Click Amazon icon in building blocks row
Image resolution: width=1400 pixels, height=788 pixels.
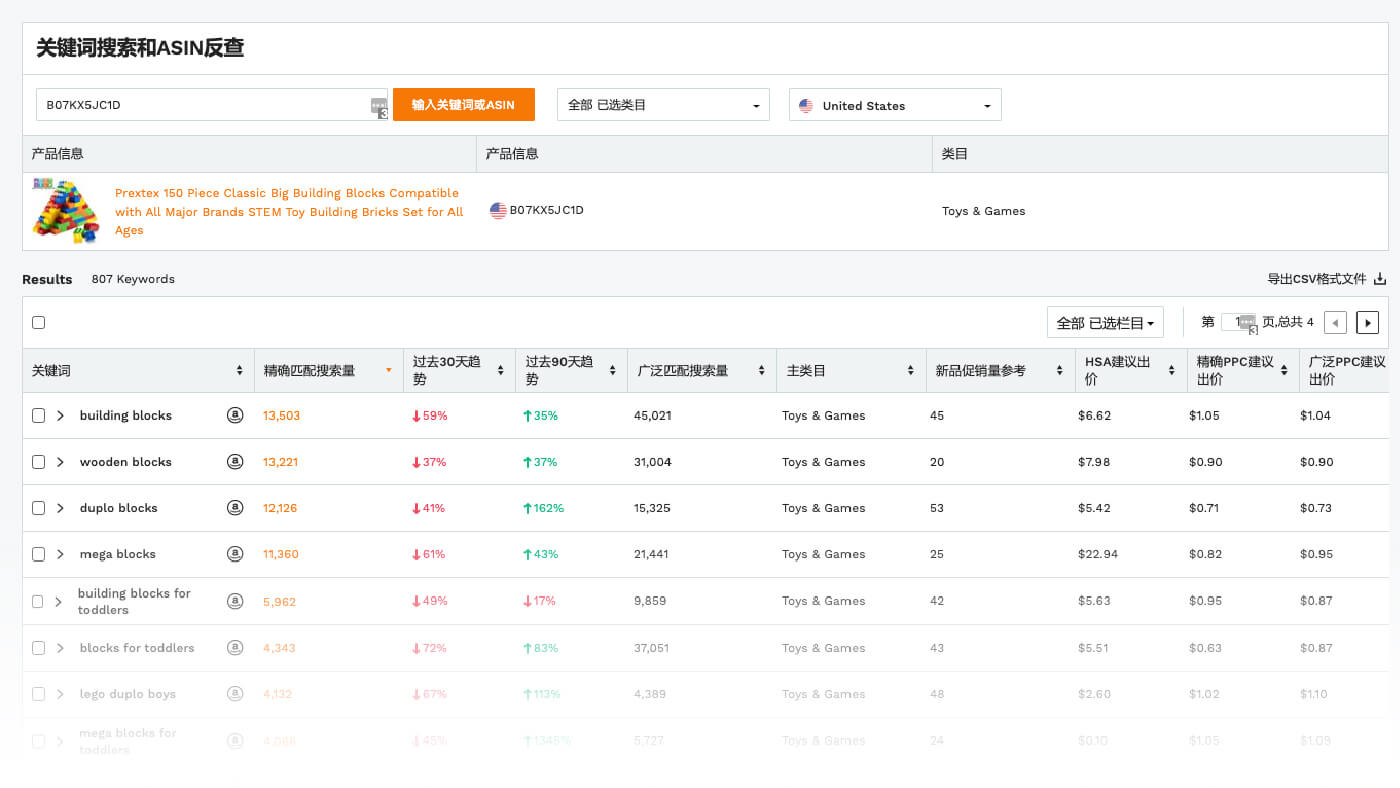pos(235,415)
